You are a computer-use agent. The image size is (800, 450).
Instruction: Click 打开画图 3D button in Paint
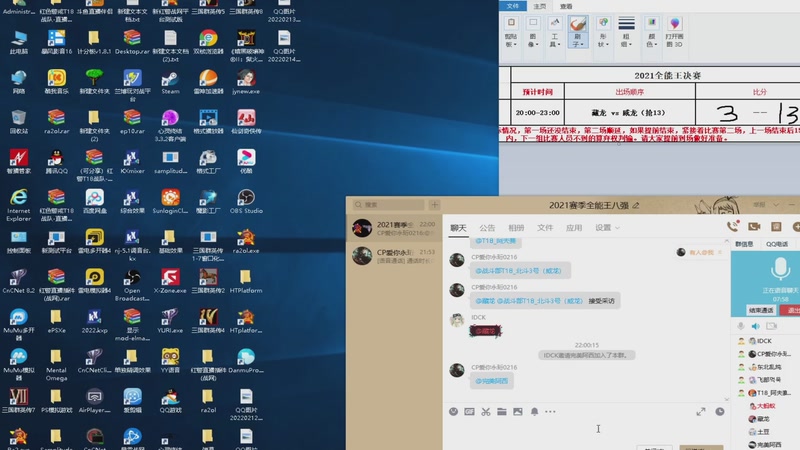pos(674,32)
